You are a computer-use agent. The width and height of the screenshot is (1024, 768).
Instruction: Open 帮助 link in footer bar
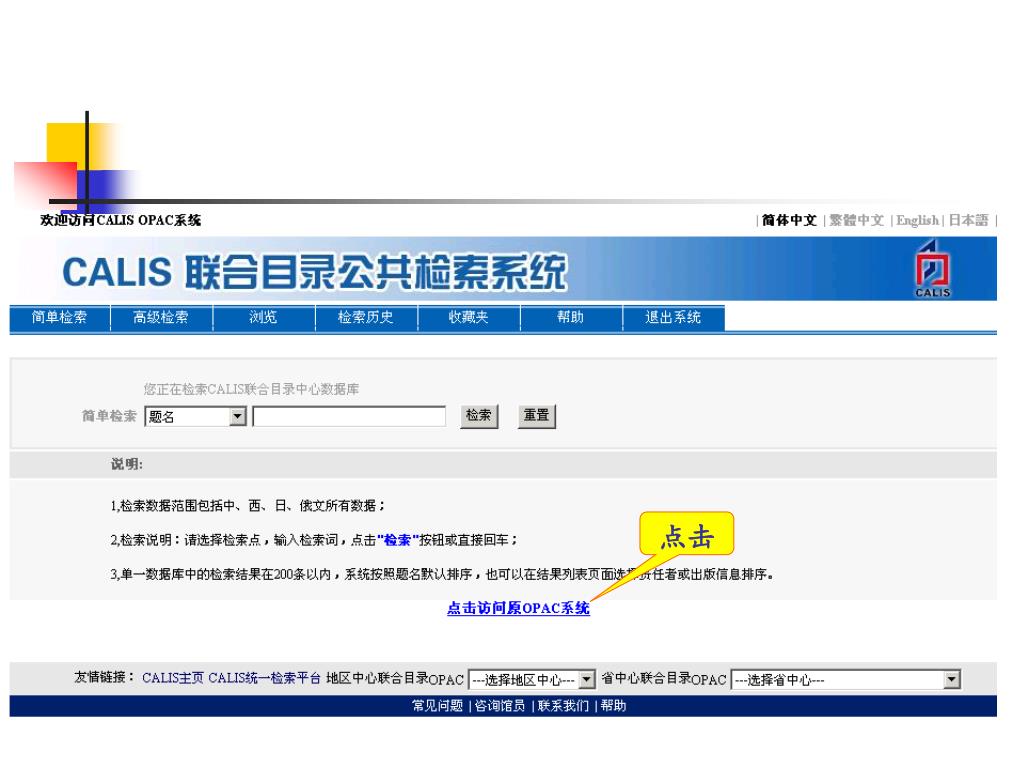pos(613,706)
